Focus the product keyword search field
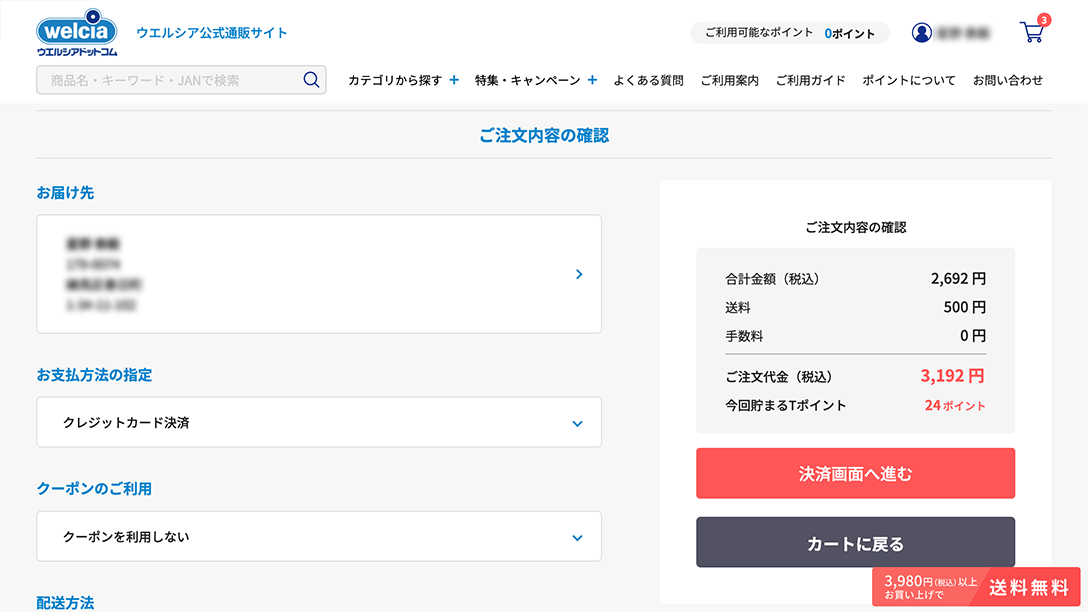1088x612 pixels. pyautogui.click(x=170, y=80)
